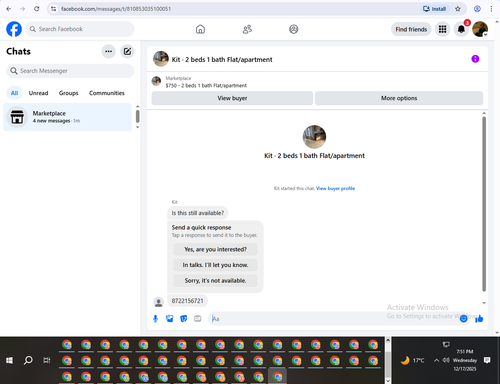This screenshot has height=384, width=500.
Task: Send quick response Sorry, it's not available.
Action: [215, 281]
